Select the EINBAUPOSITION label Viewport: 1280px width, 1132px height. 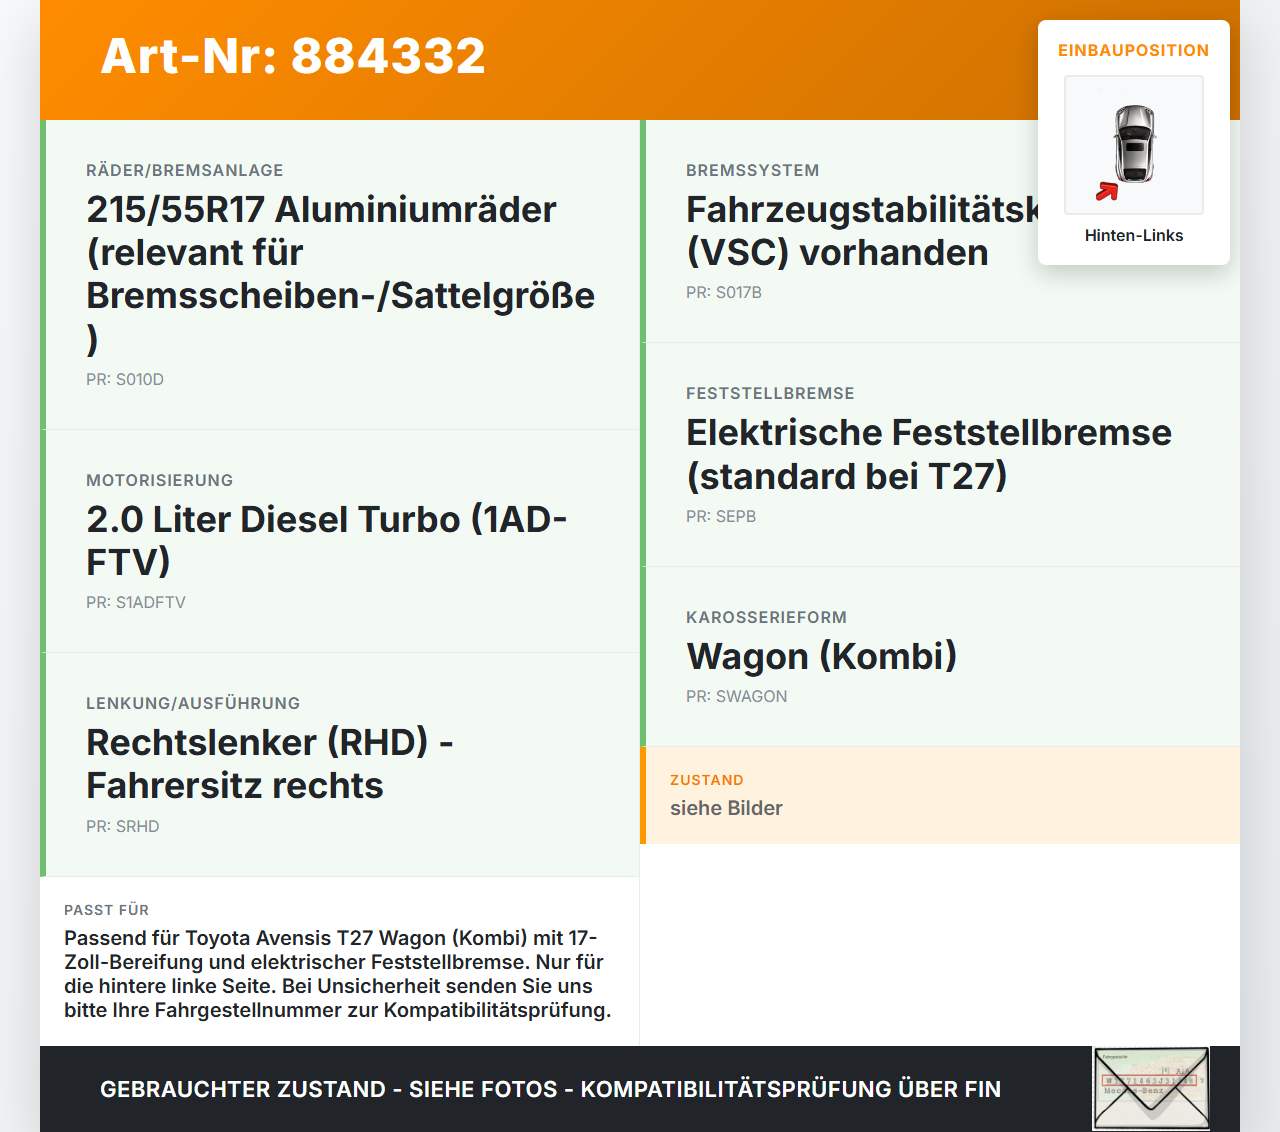pyautogui.click(x=1134, y=50)
